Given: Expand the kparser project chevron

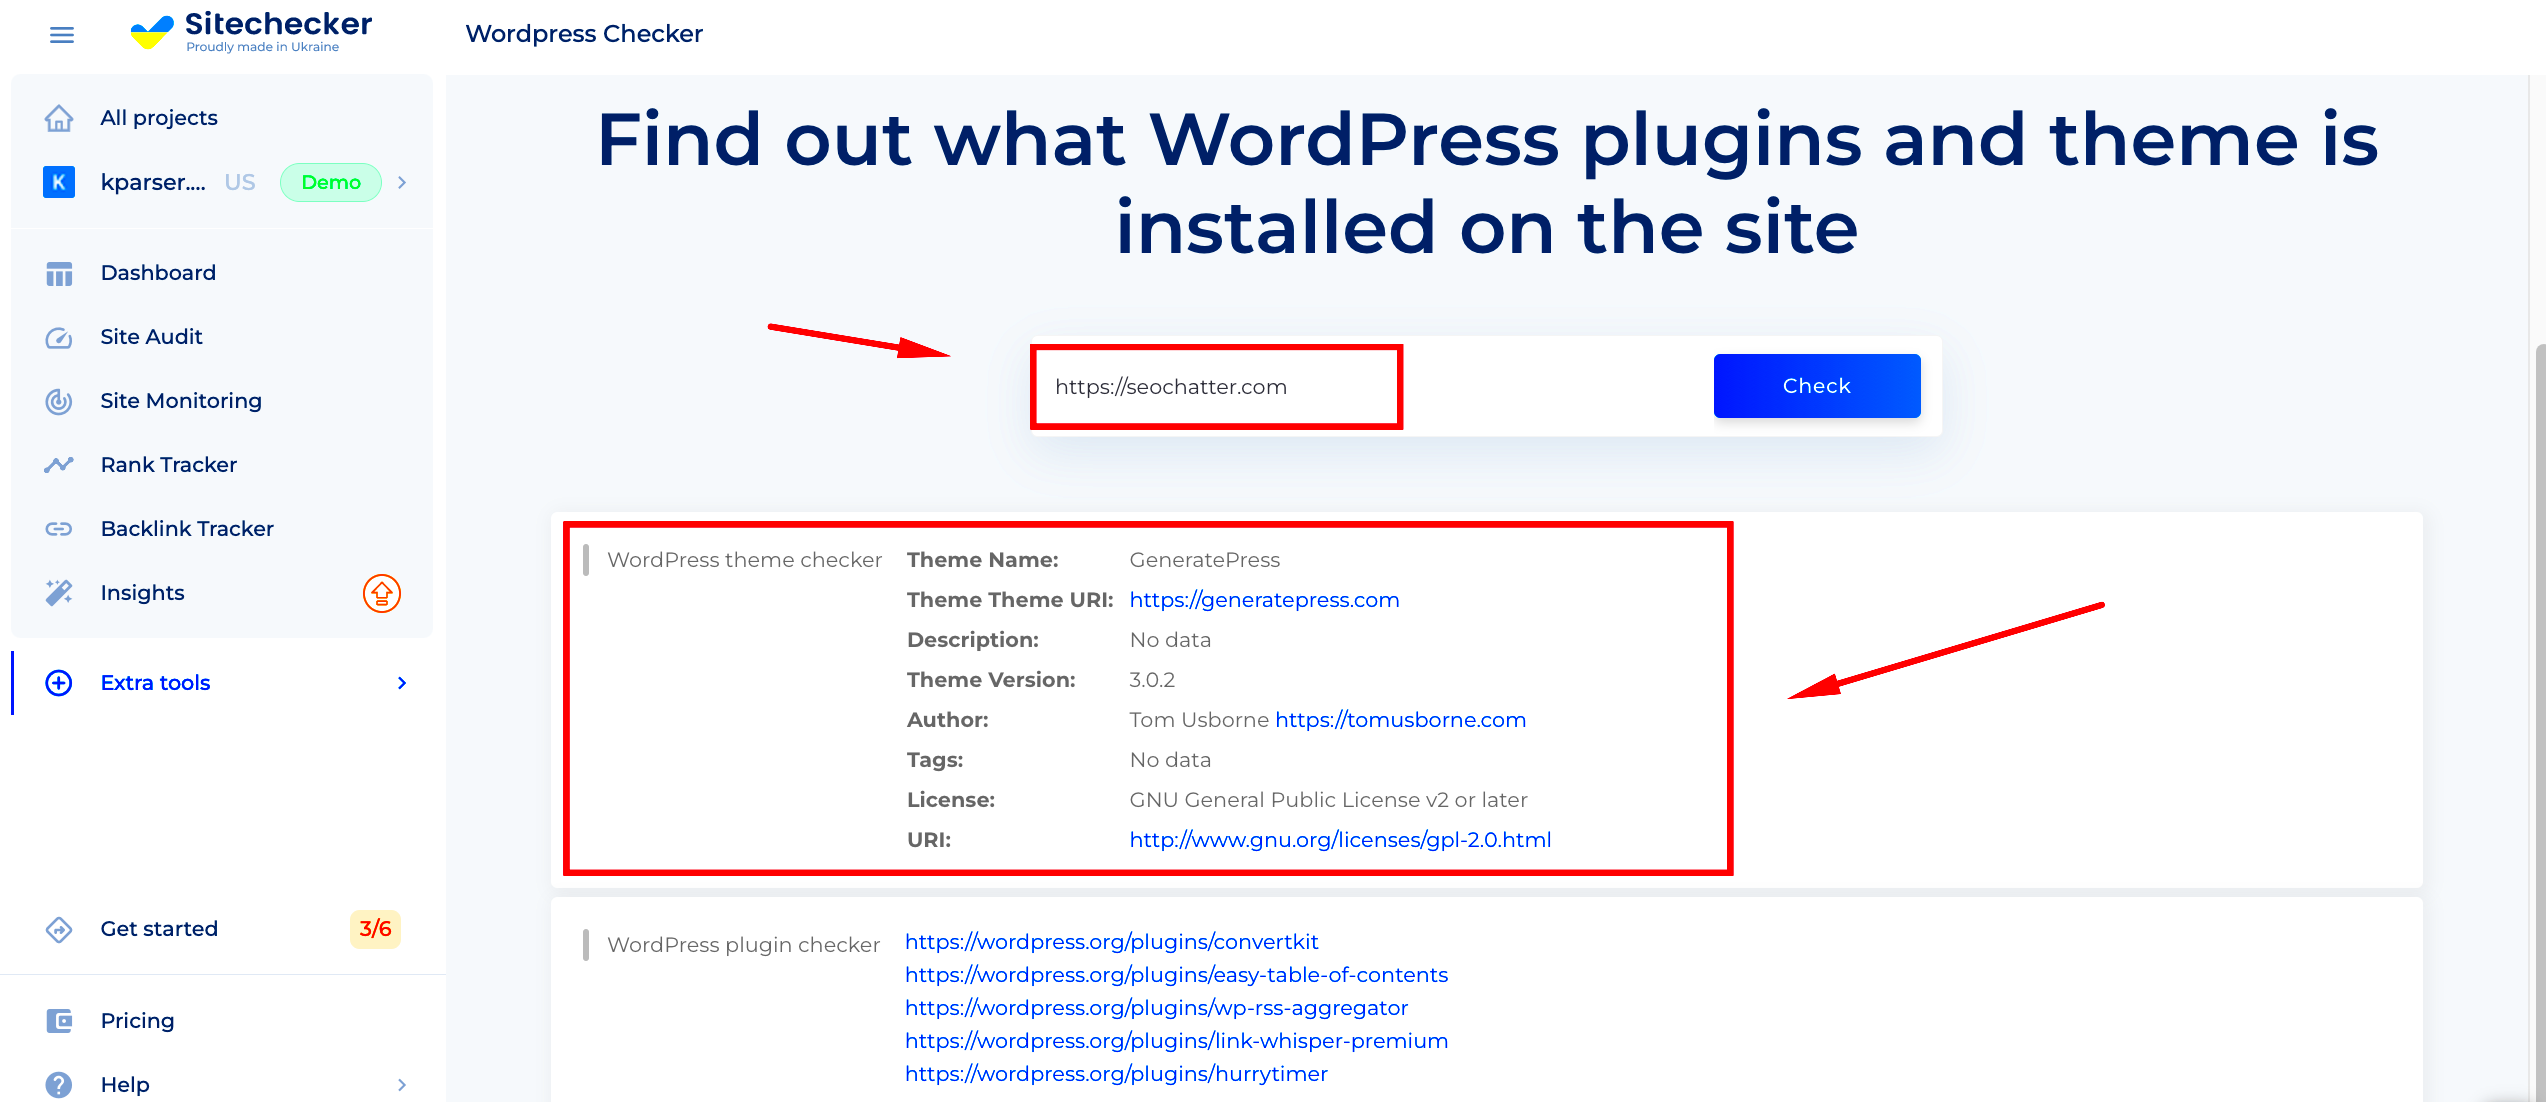Looking at the screenshot, I should (x=402, y=182).
